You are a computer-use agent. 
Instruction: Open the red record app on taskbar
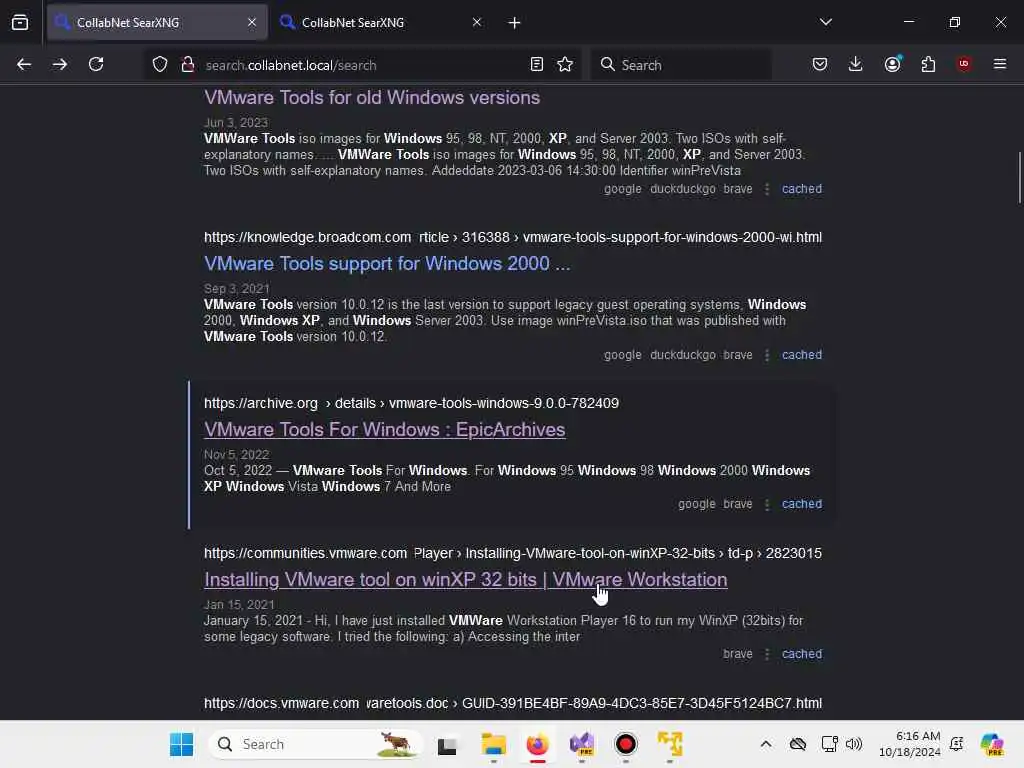click(x=626, y=744)
